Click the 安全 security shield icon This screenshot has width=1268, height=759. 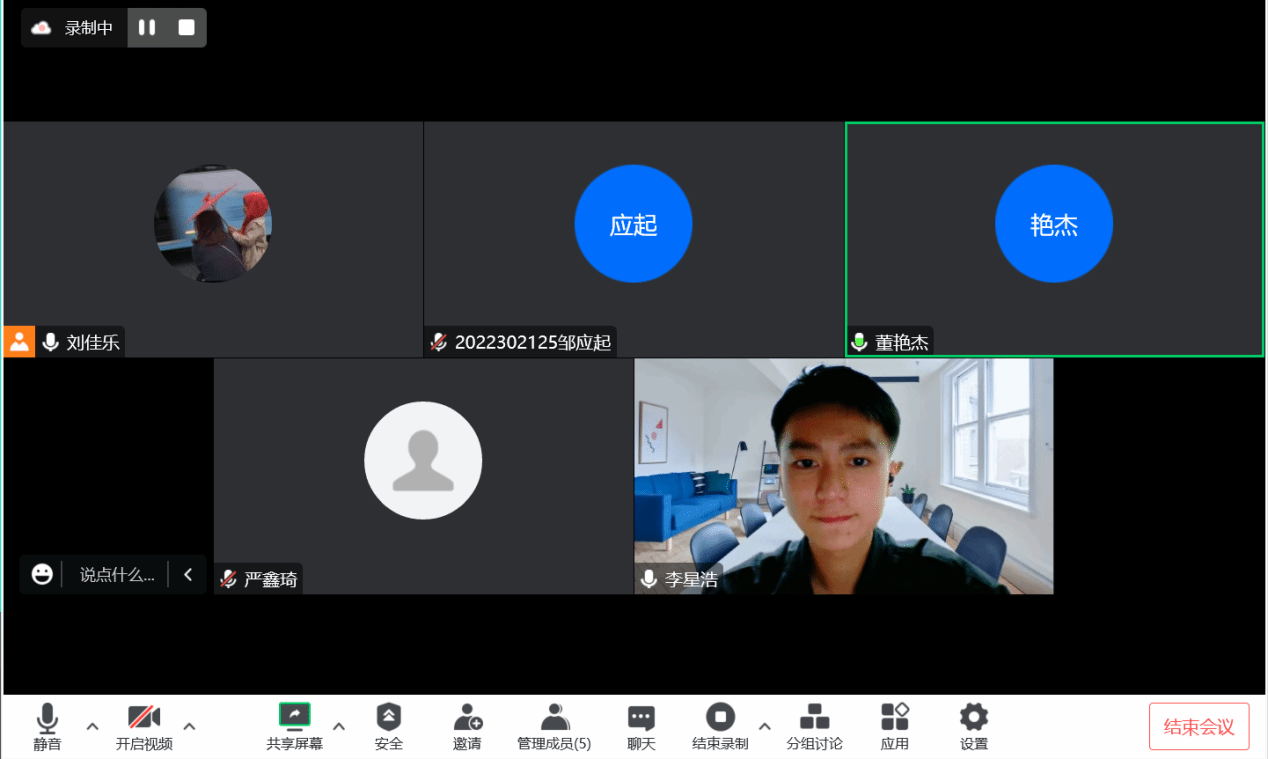click(x=388, y=718)
